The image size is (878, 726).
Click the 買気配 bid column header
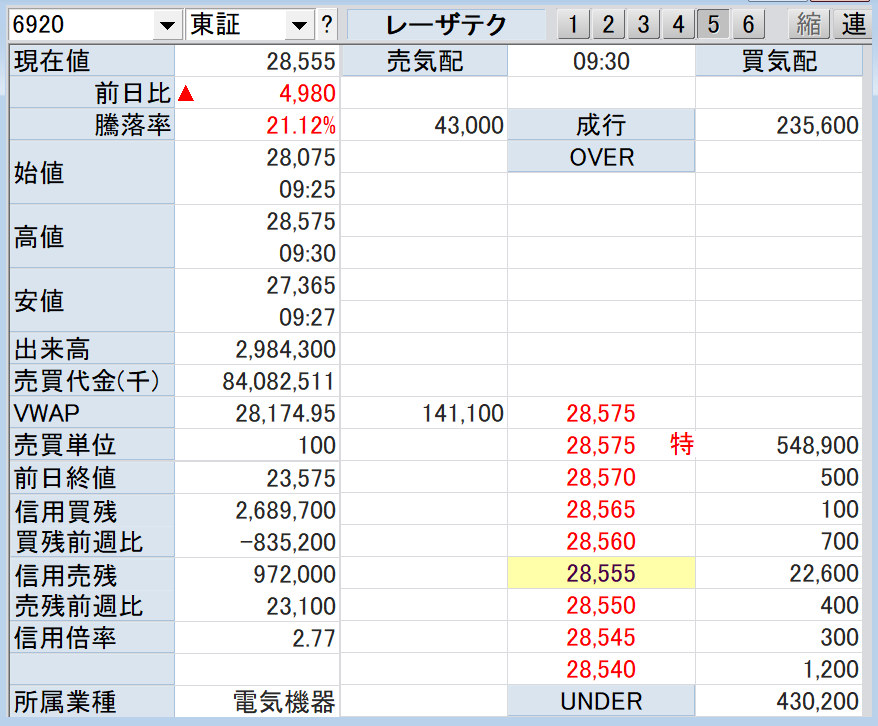tap(779, 62)
